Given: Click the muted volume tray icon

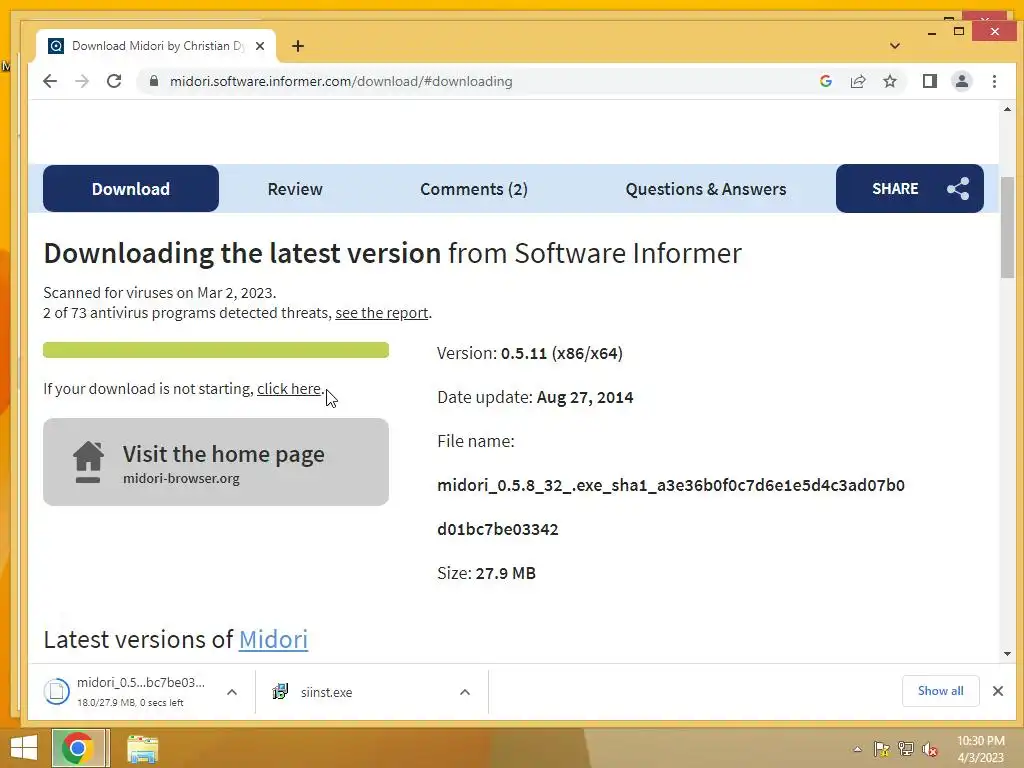Looking at the screenshot, I should pos(930,749).
